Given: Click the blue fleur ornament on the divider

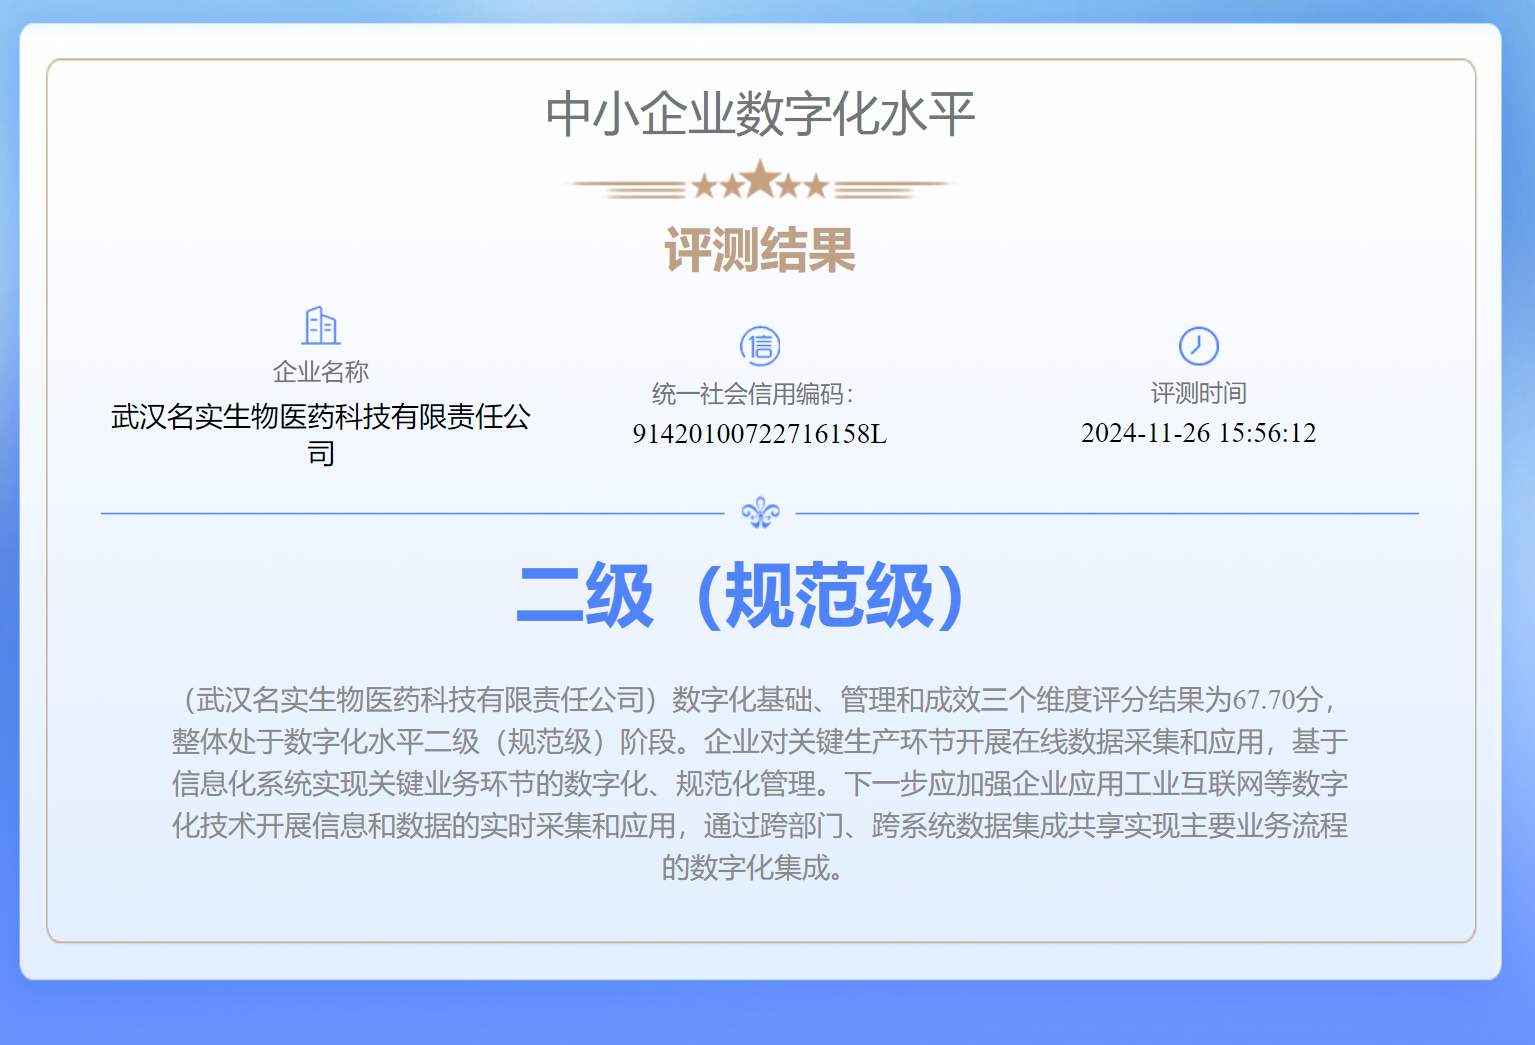Looking at the screenshot, I should pyautogui.click(x=760, y=513).
